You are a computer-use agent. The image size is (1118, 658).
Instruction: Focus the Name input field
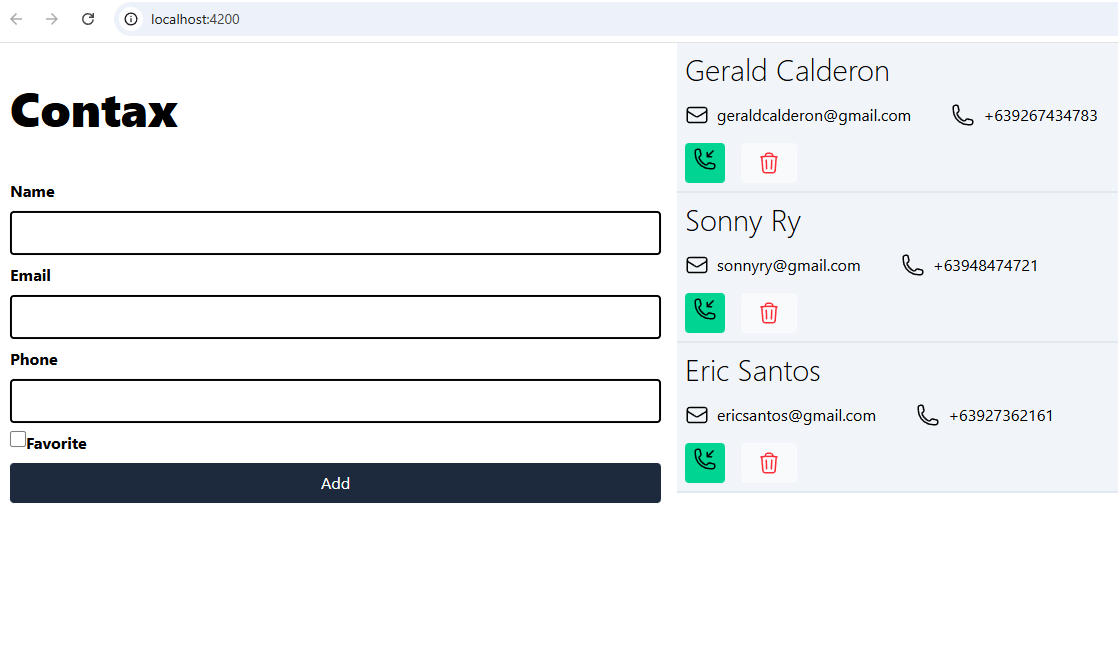point(335,233)
